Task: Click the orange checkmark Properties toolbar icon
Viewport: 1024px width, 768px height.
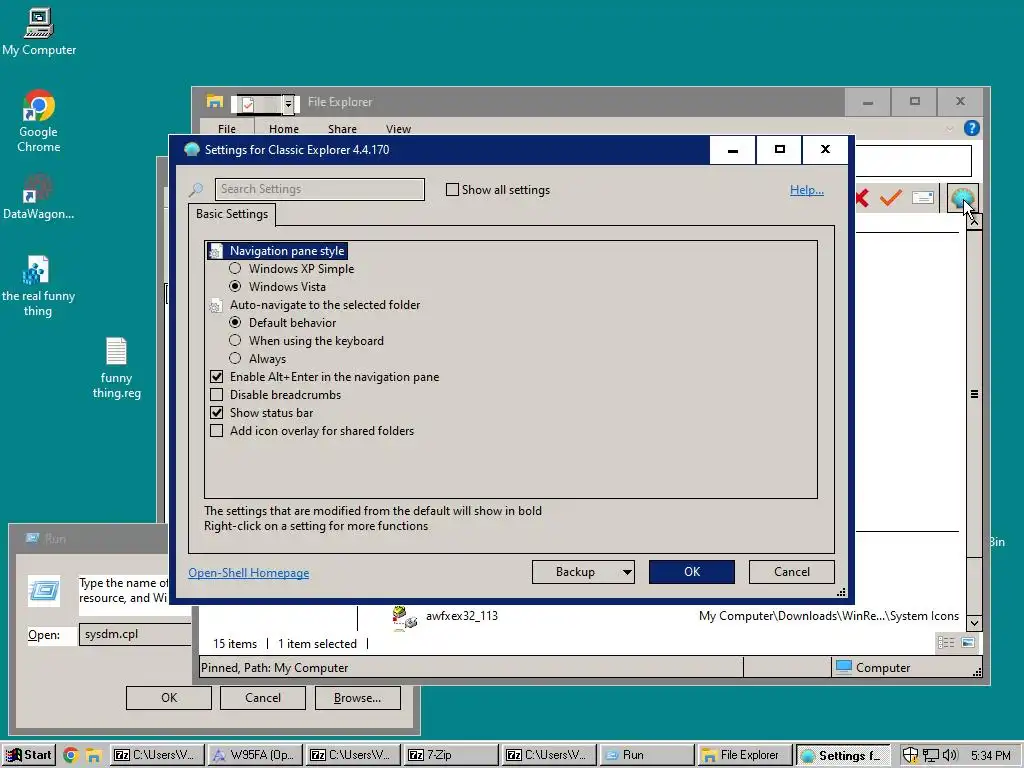Action: (x=891, y=197)
